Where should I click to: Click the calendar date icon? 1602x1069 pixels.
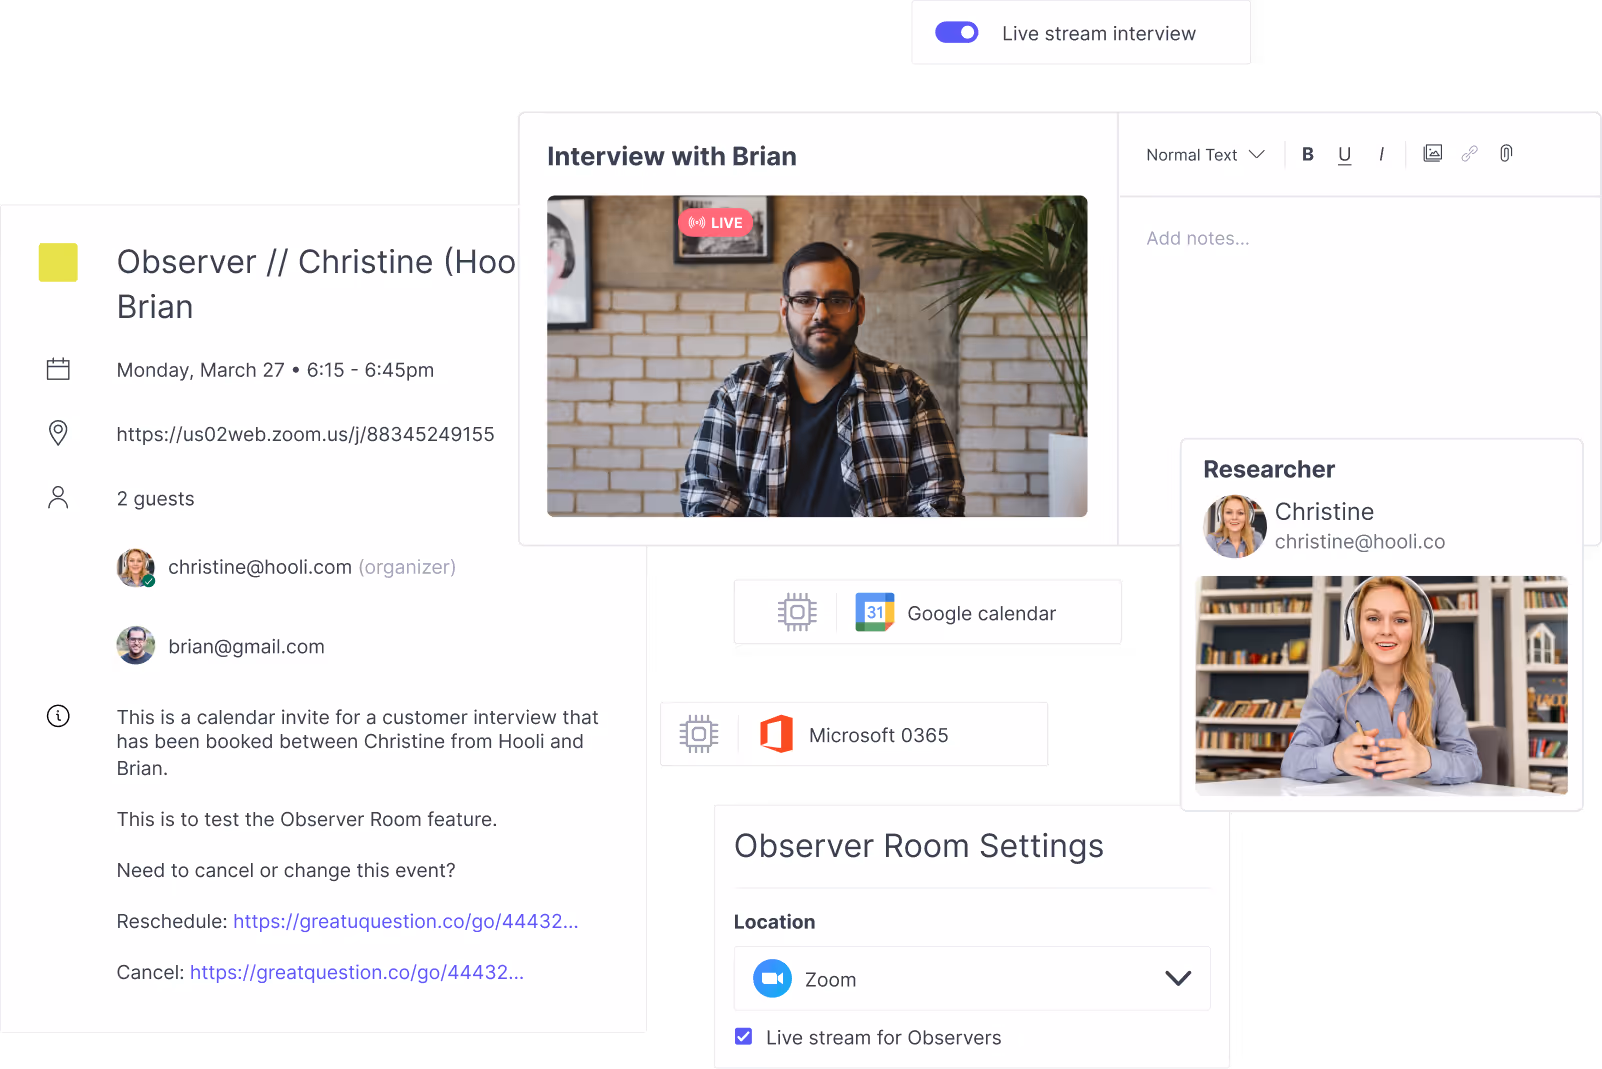pyautogui.click(x=58, y=369)
